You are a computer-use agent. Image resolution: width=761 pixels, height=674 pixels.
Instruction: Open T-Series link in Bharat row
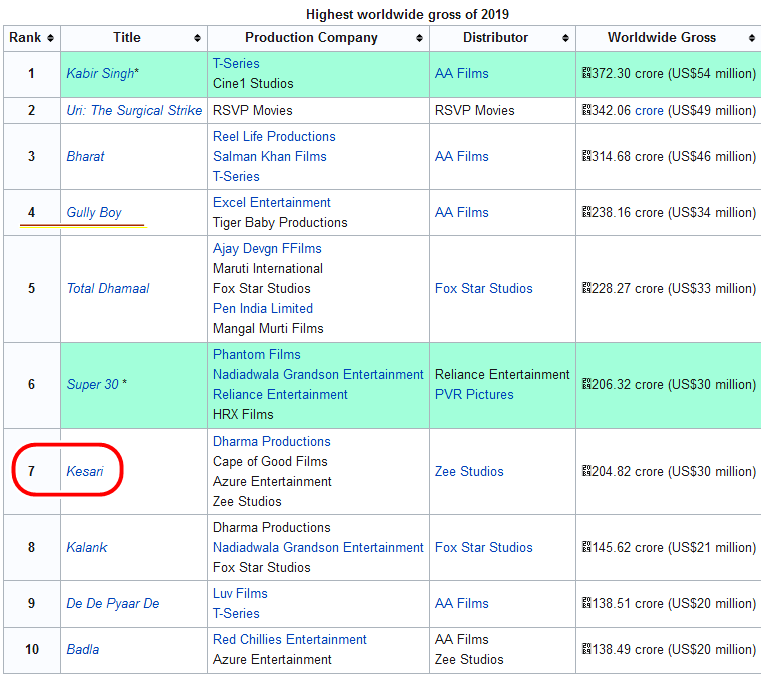236,176
